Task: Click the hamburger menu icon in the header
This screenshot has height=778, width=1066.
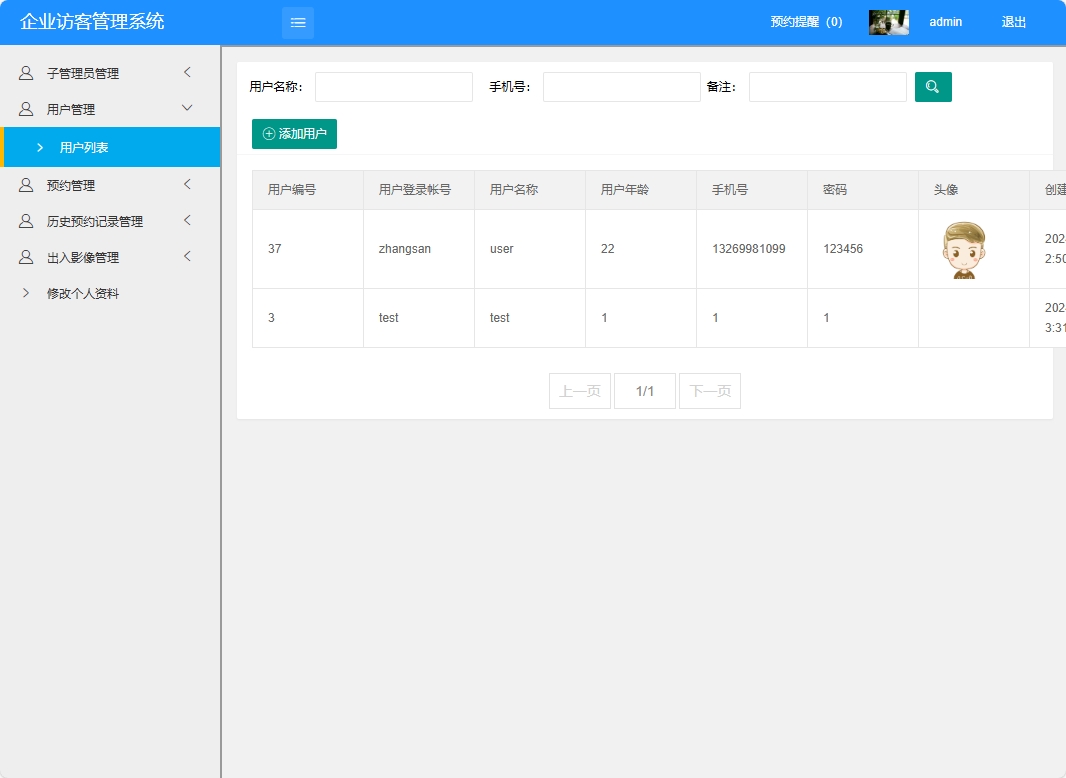Action: point(297,22)
